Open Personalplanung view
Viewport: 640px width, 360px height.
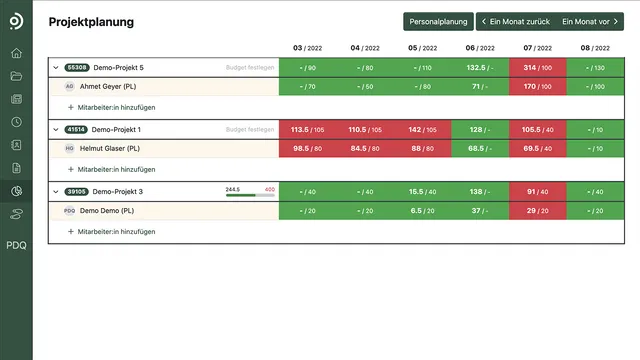tap(438, 22)
